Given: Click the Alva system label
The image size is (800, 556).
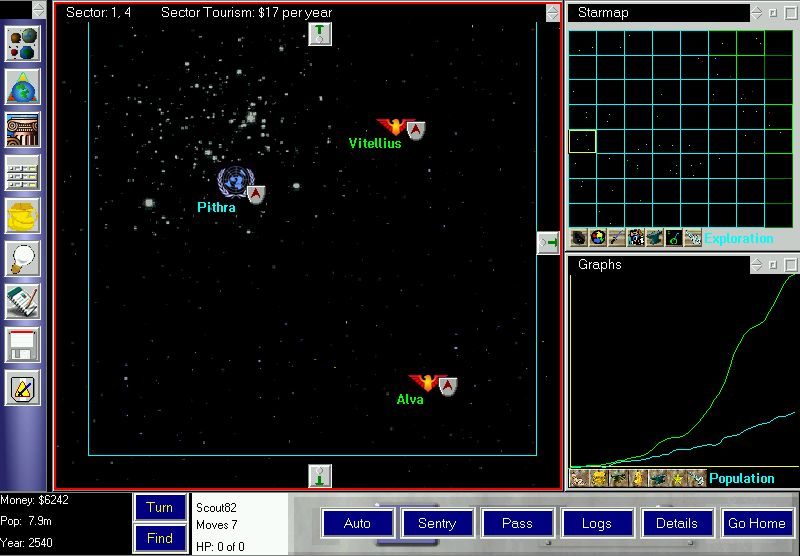Looking at the screenshot, I should point(410,399).
